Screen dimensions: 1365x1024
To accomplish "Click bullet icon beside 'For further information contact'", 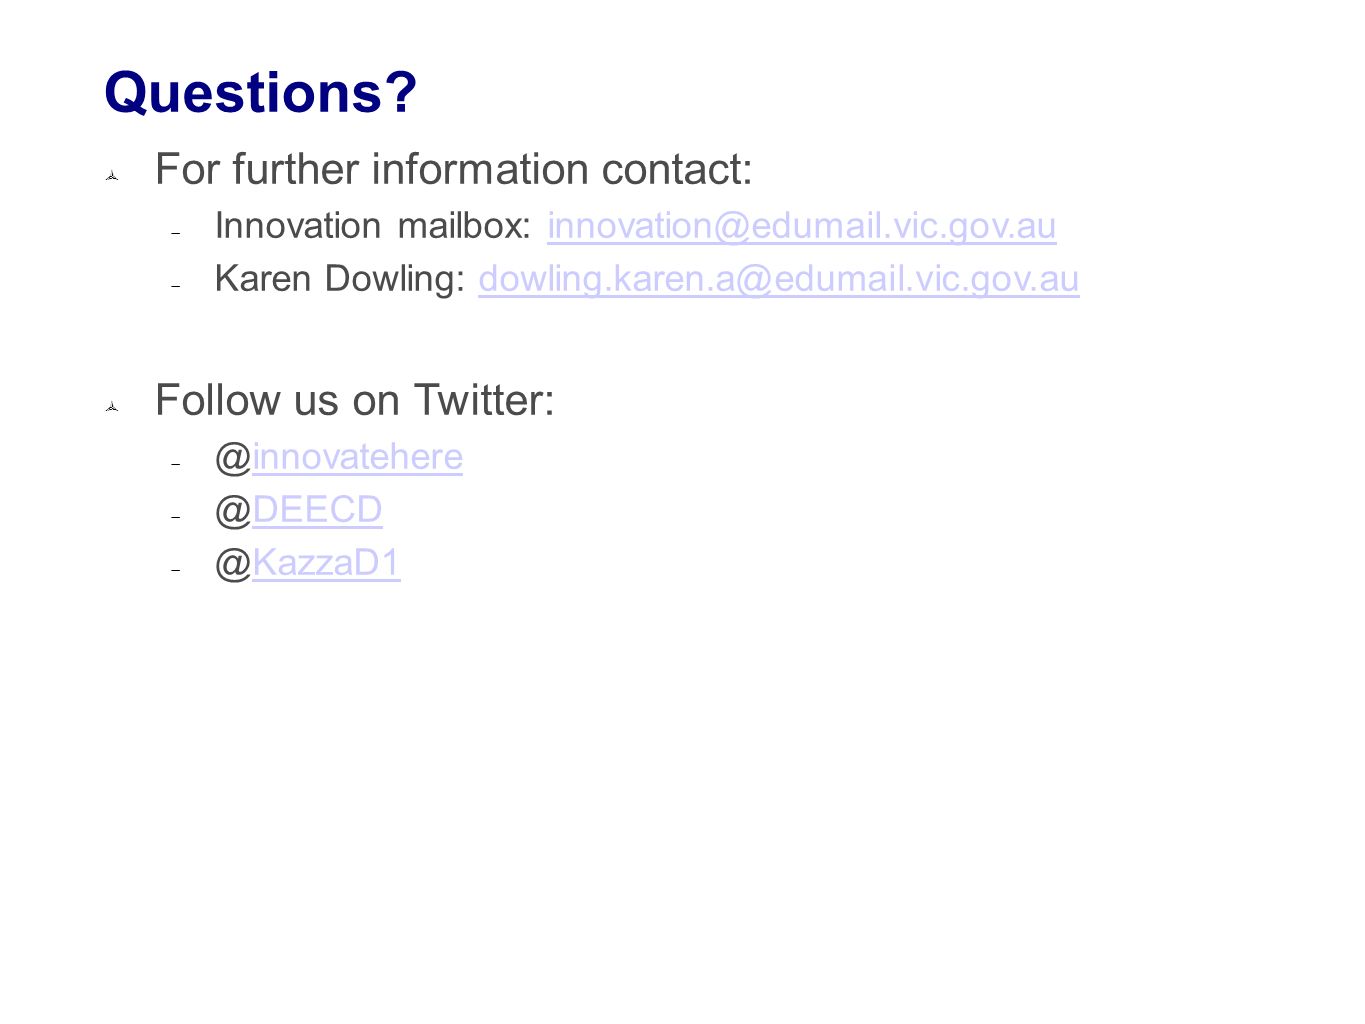I will (x=113, y=176).
